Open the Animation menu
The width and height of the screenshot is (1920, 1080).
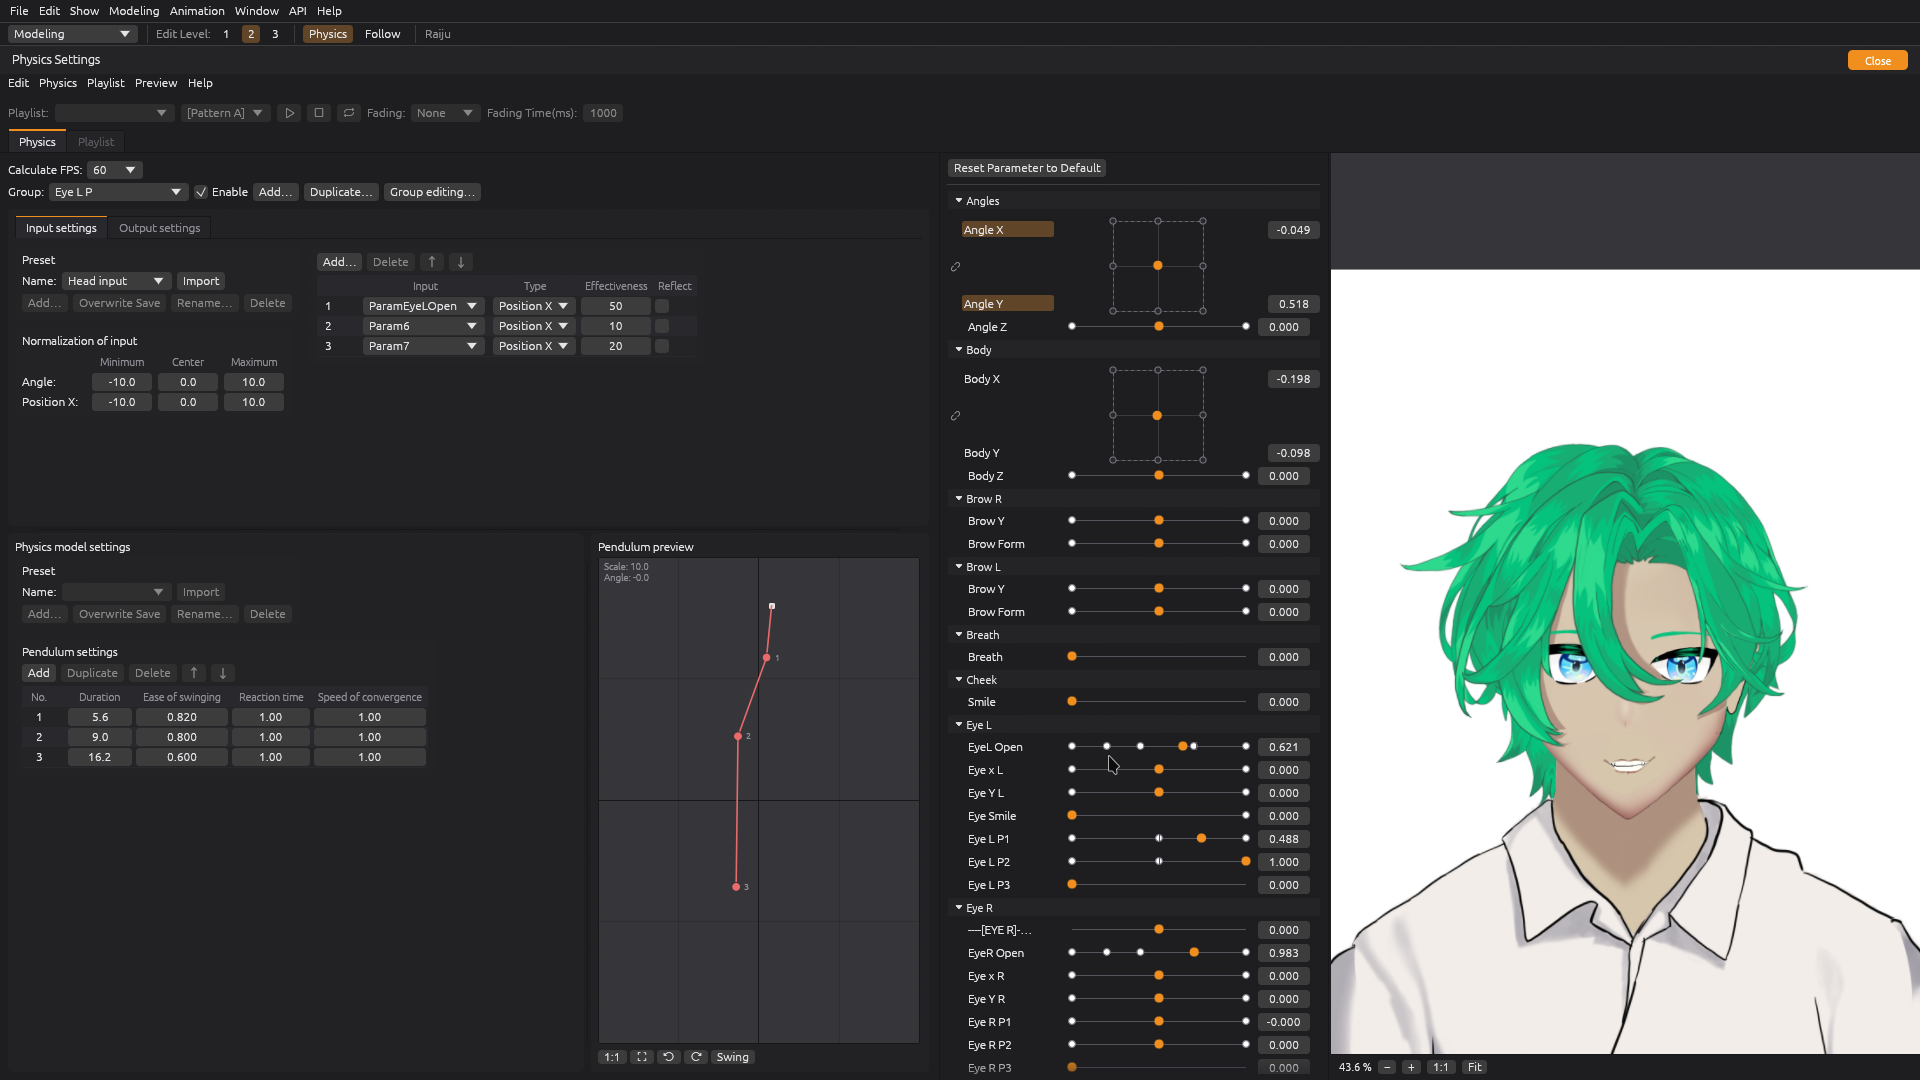(197, 11)
